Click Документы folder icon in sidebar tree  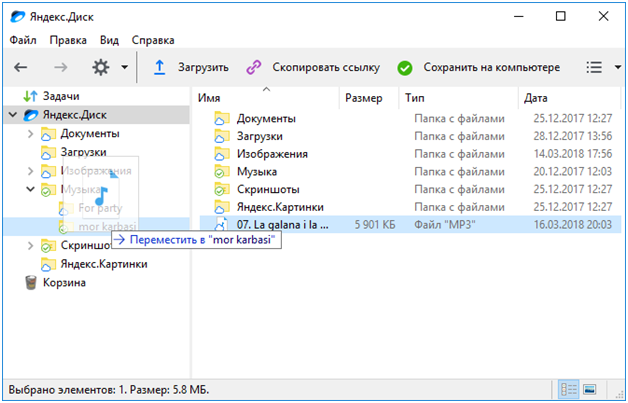pos(48,134)
